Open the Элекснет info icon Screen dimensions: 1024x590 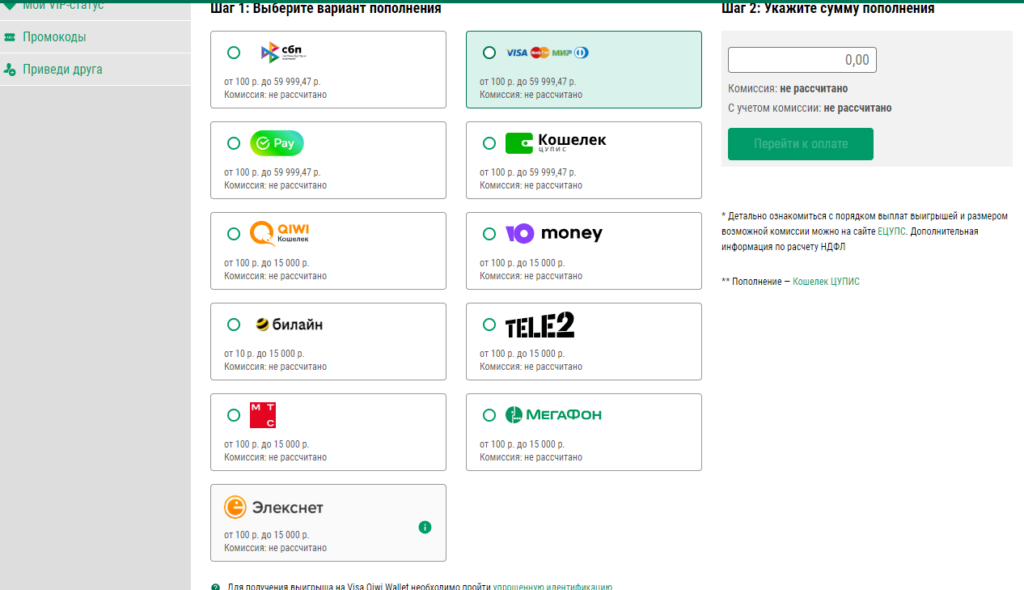coord(424,527)
